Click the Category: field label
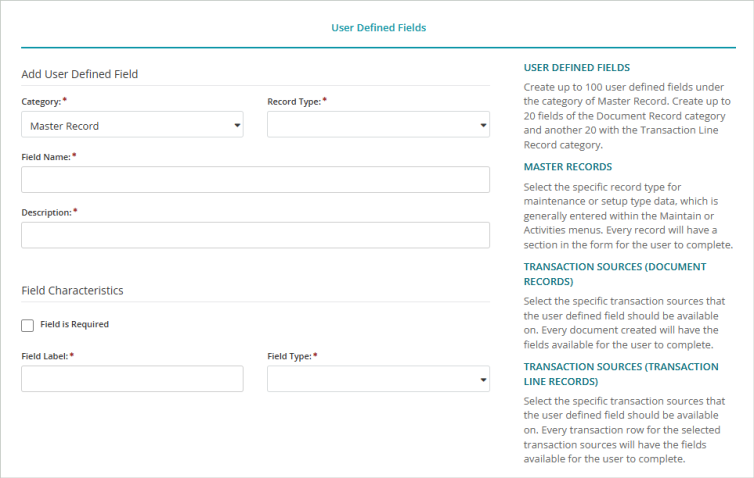This screenshot has width=754, height=478. click(x=41, y=102)
